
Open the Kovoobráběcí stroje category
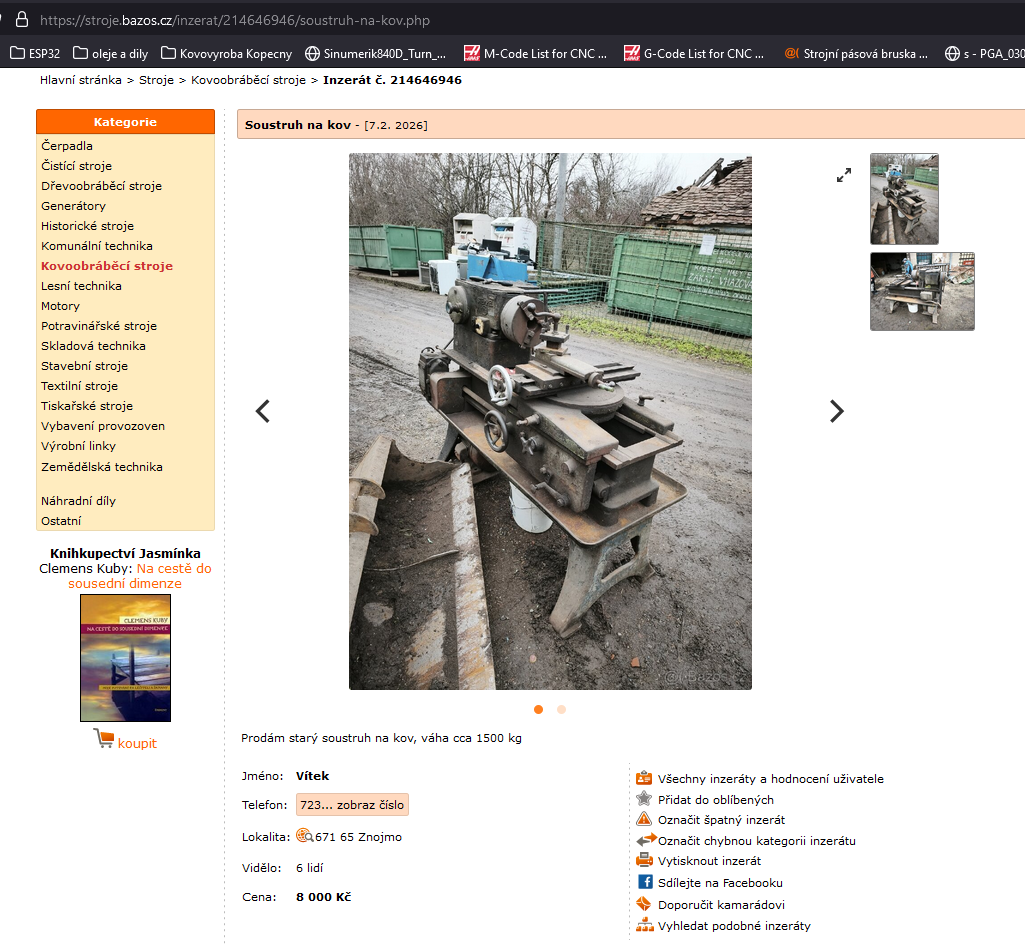107,266
